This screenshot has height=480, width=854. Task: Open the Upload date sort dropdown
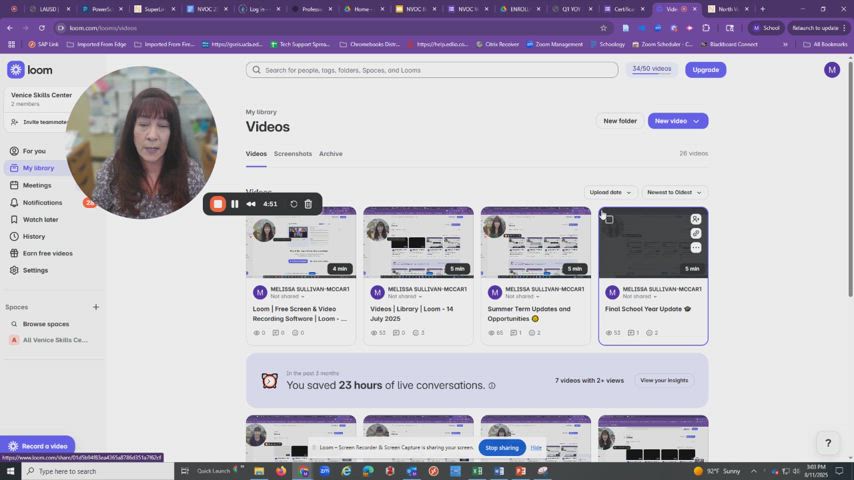610,192
